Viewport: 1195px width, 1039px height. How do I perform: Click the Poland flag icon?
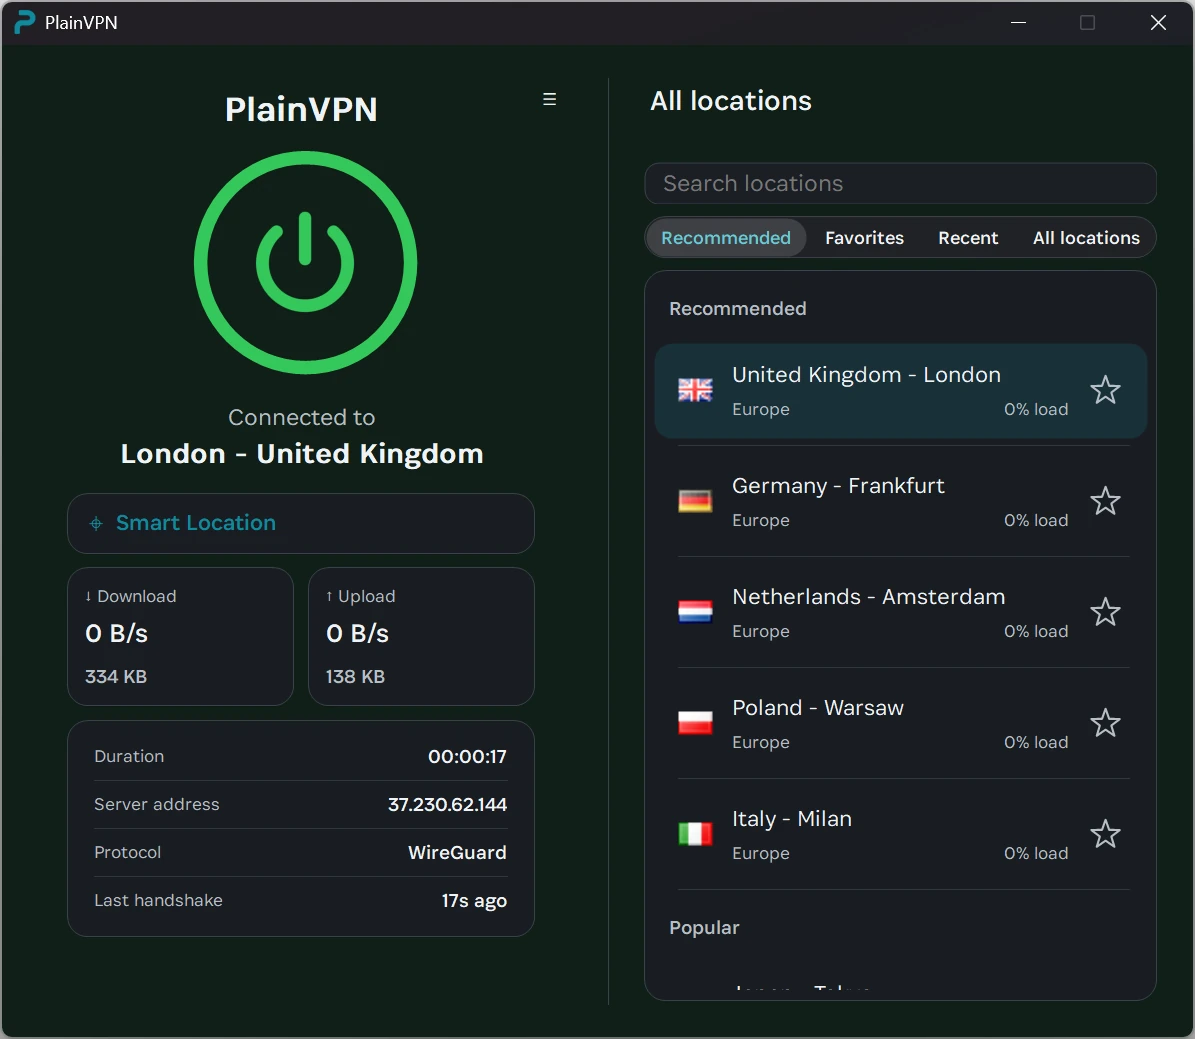(x=695, y=723)
